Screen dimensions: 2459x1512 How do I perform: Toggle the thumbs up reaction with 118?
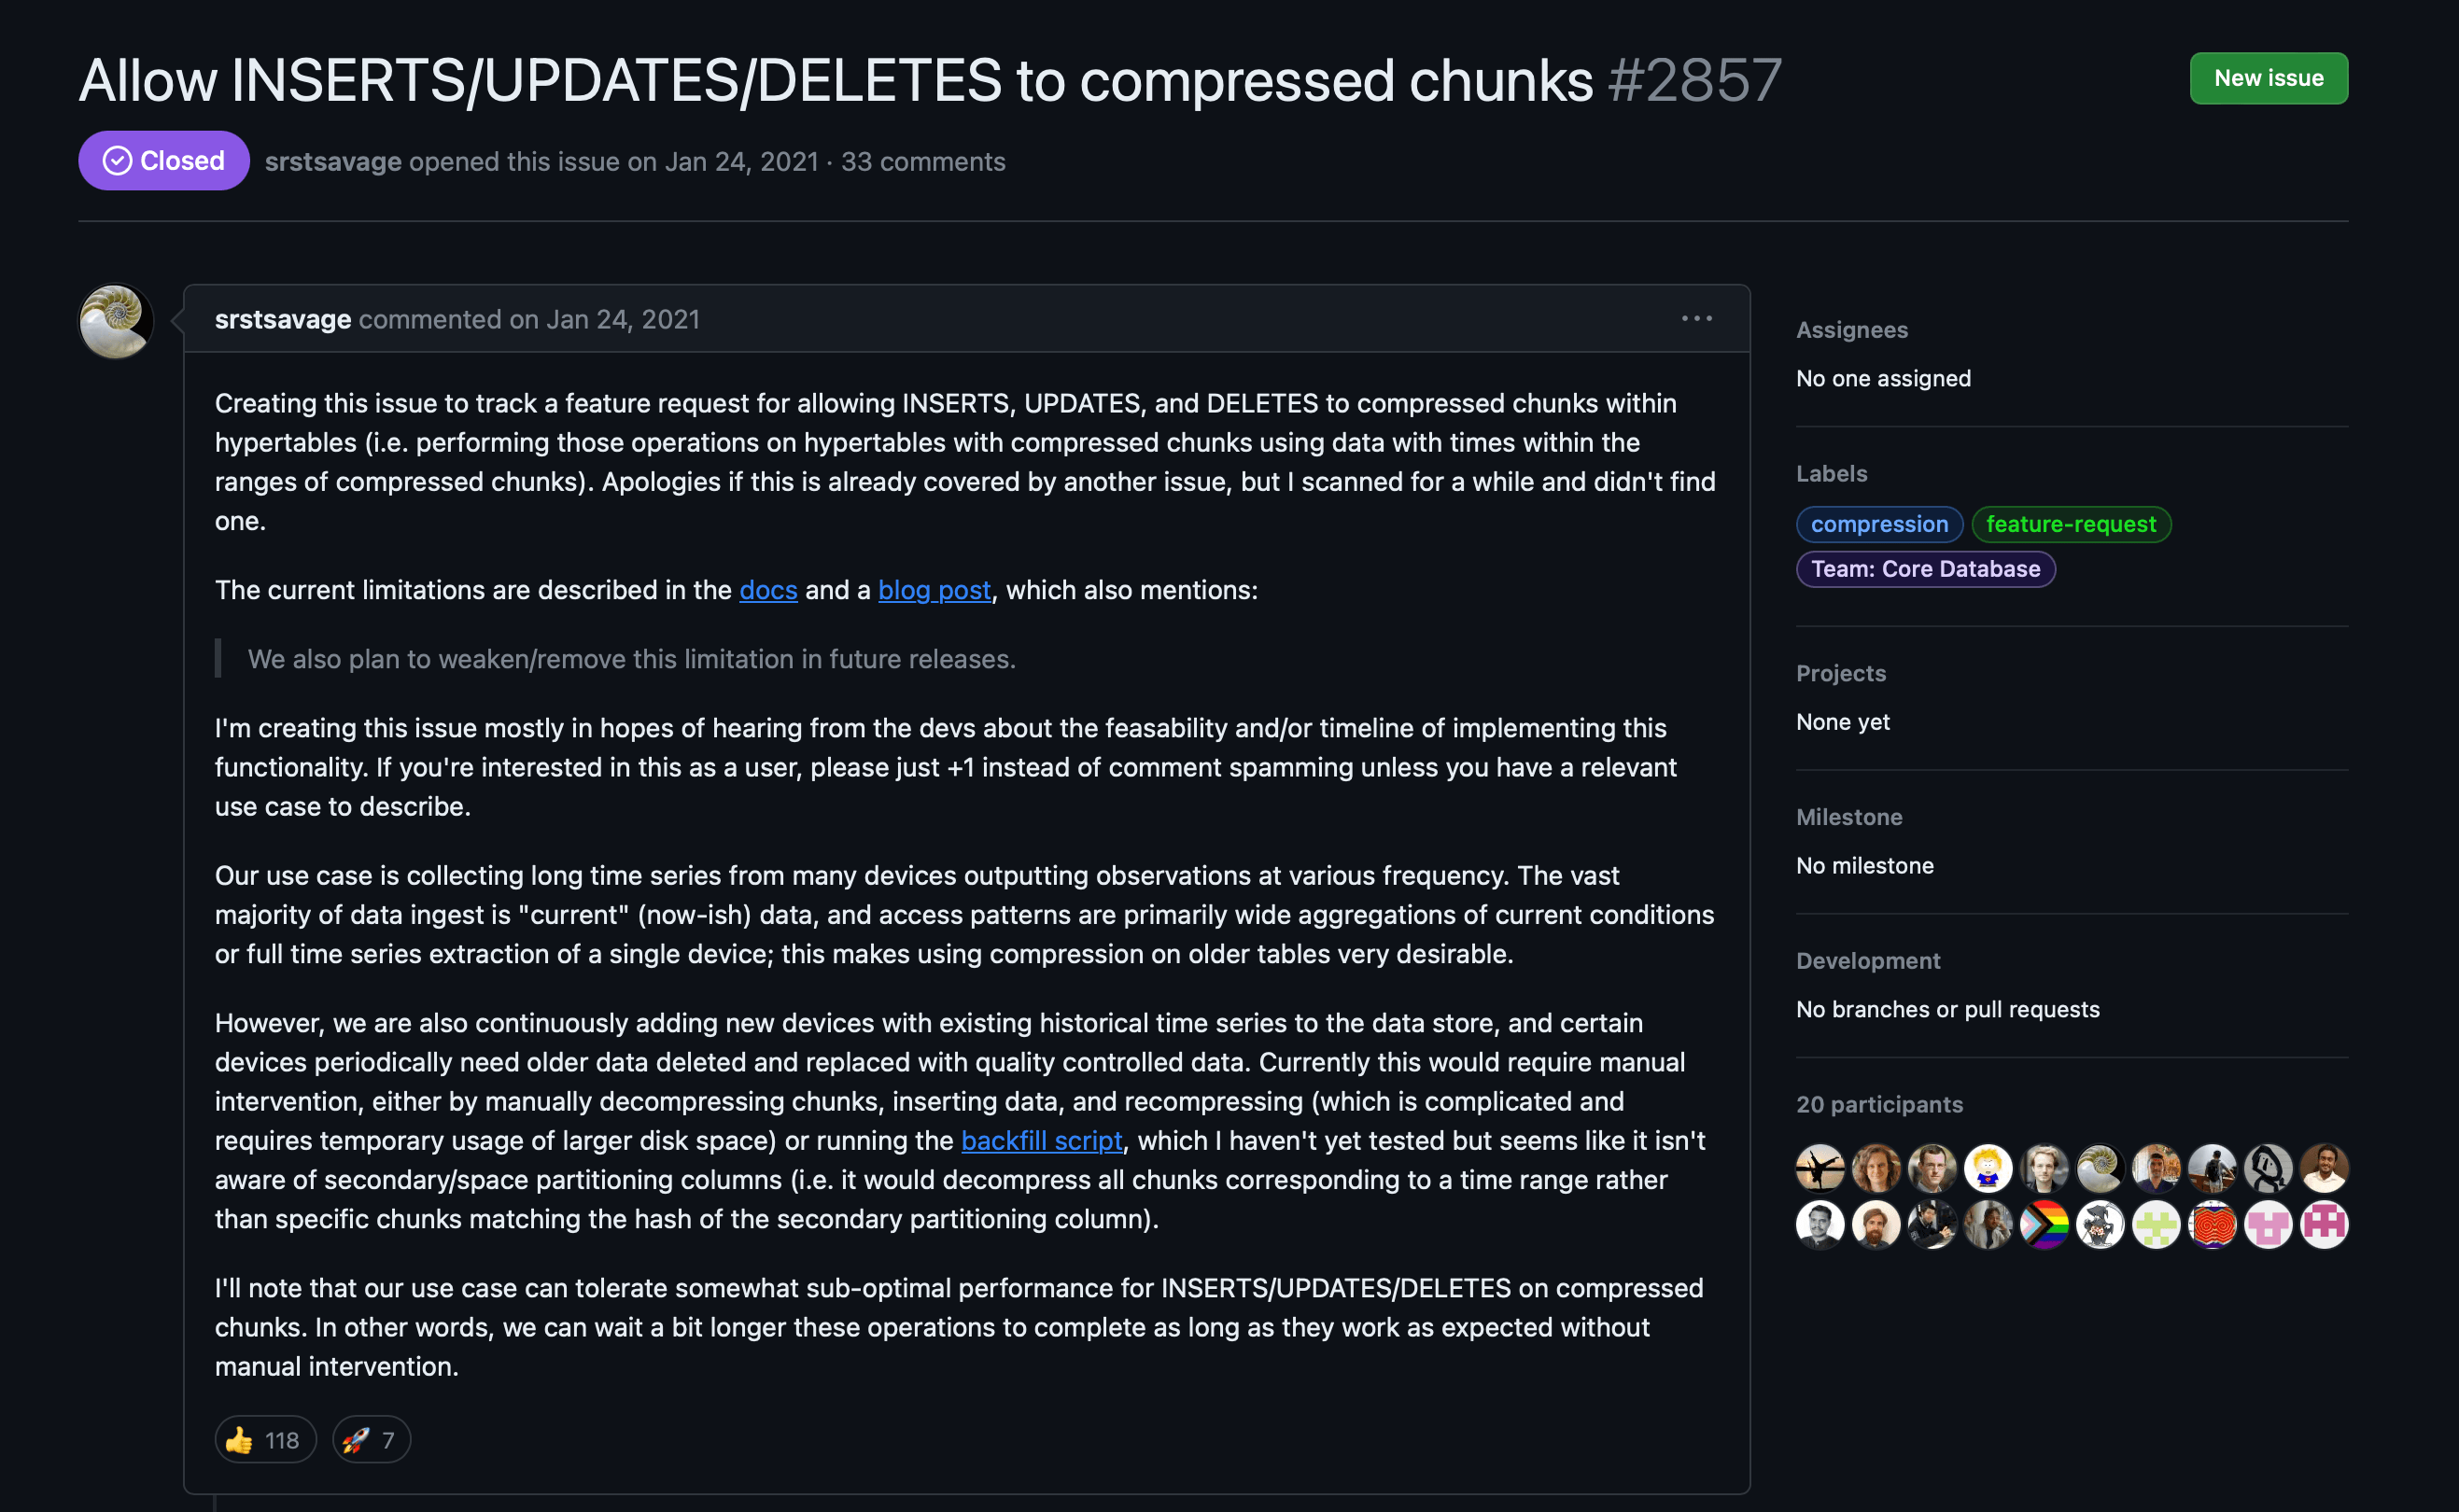[x=265, y=1439]
